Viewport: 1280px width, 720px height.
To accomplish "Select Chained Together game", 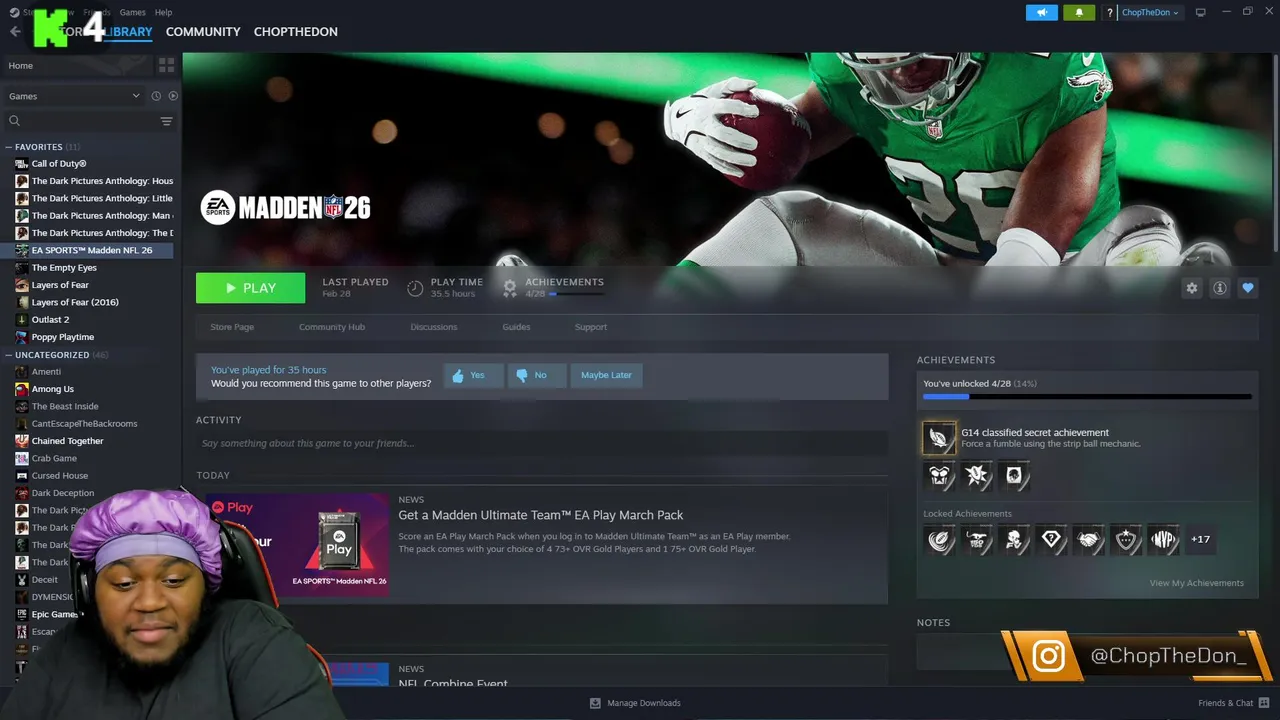I will (x=67, y=441).
